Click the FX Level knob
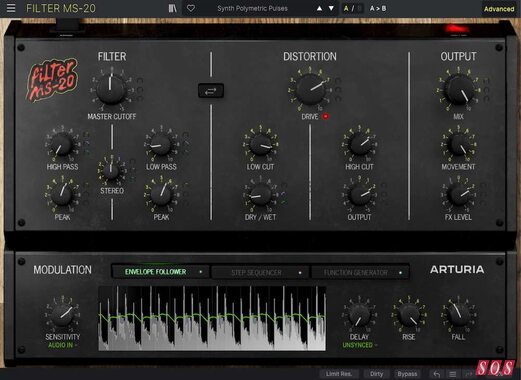This screenshot has width=521, height=380. (x=458, y=194)
